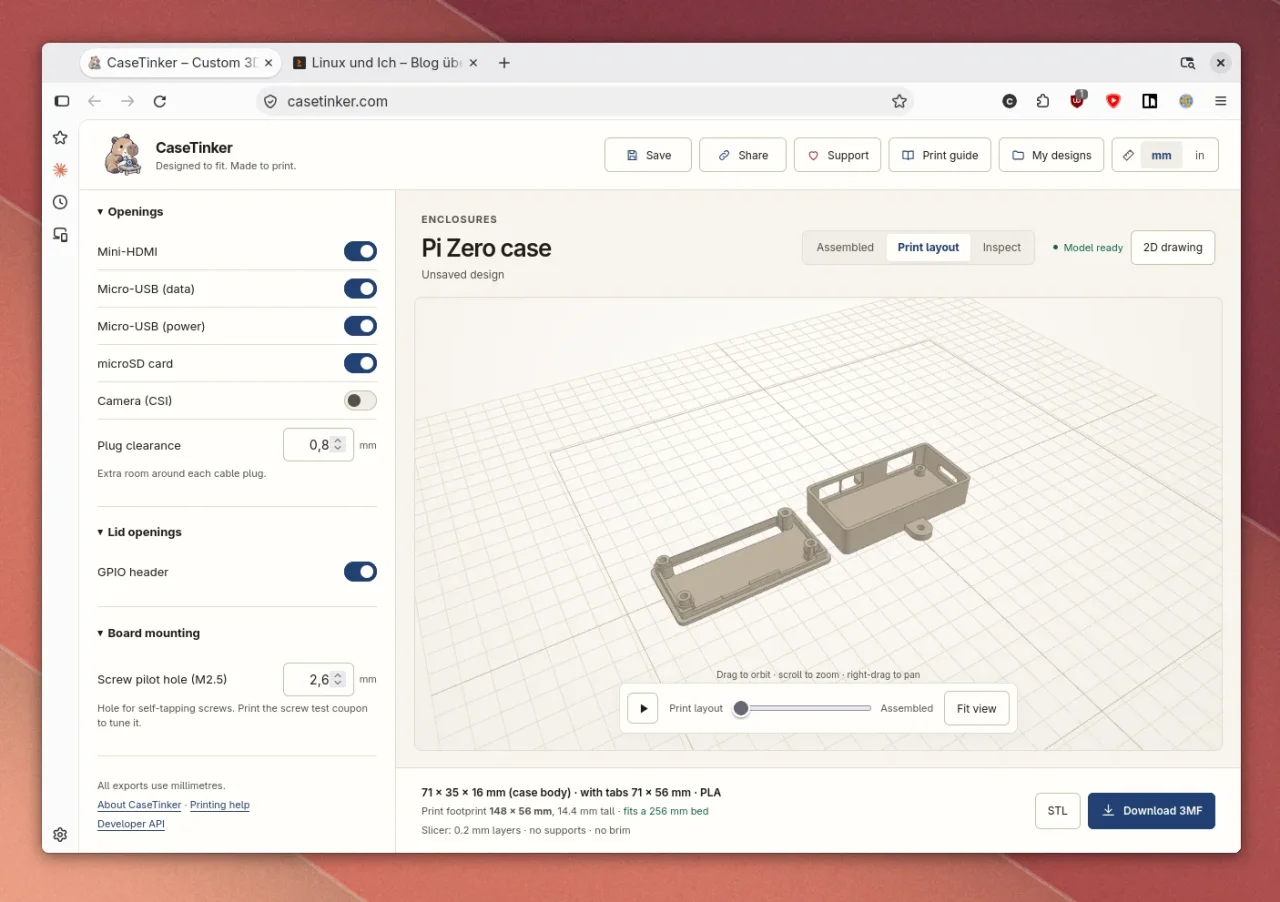Select the Print layout view tab
This screenshot has width=1280, height=902.
pos(928,247)
